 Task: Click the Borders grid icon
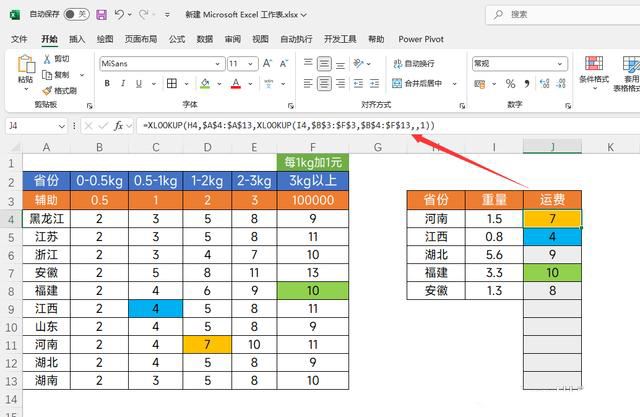coord(172,84)
